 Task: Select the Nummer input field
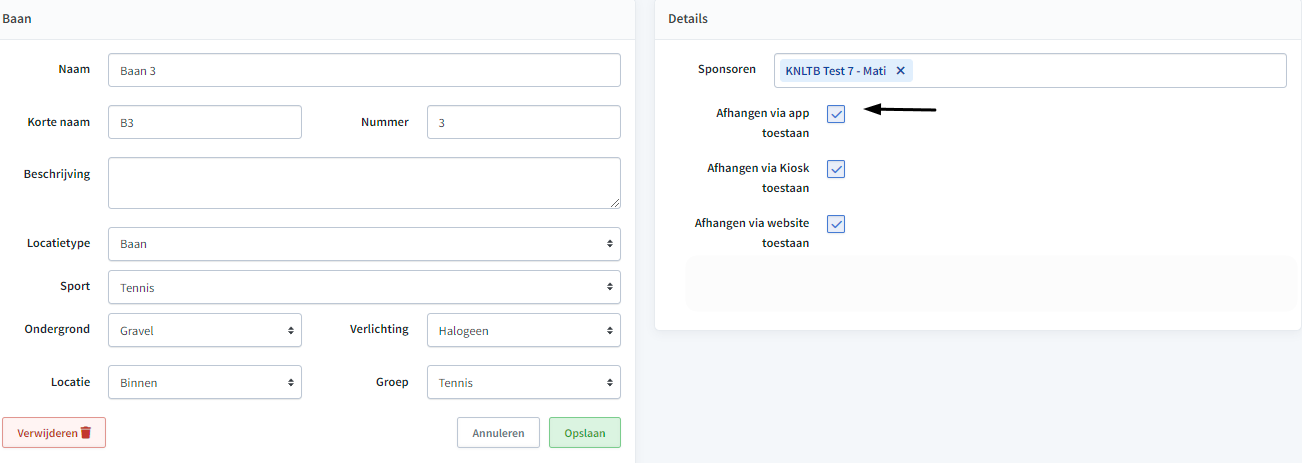click(524, 122)
